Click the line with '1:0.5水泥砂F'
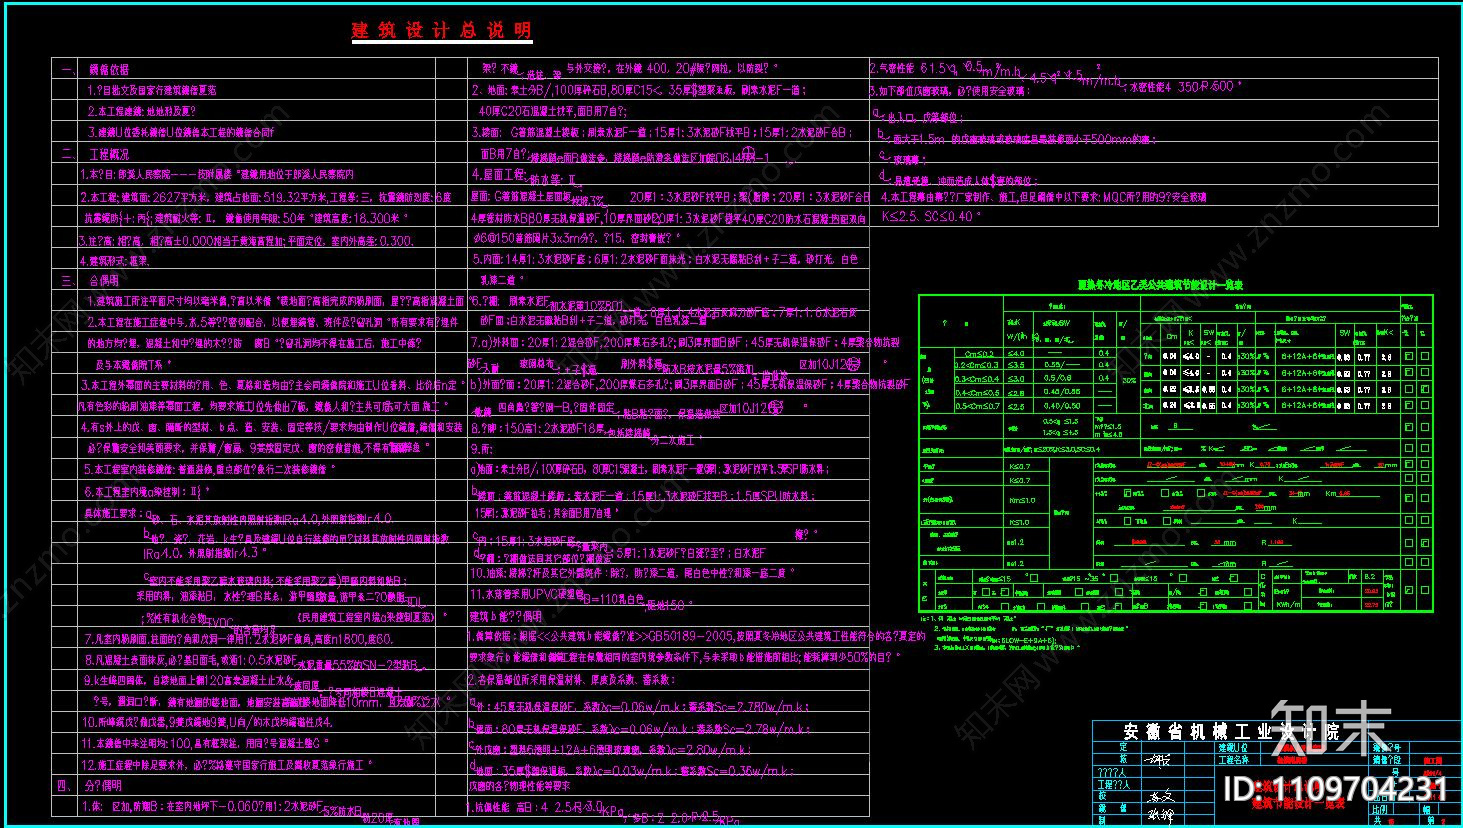This screenshot has height=828, width=1463. [x=256, y=661]
